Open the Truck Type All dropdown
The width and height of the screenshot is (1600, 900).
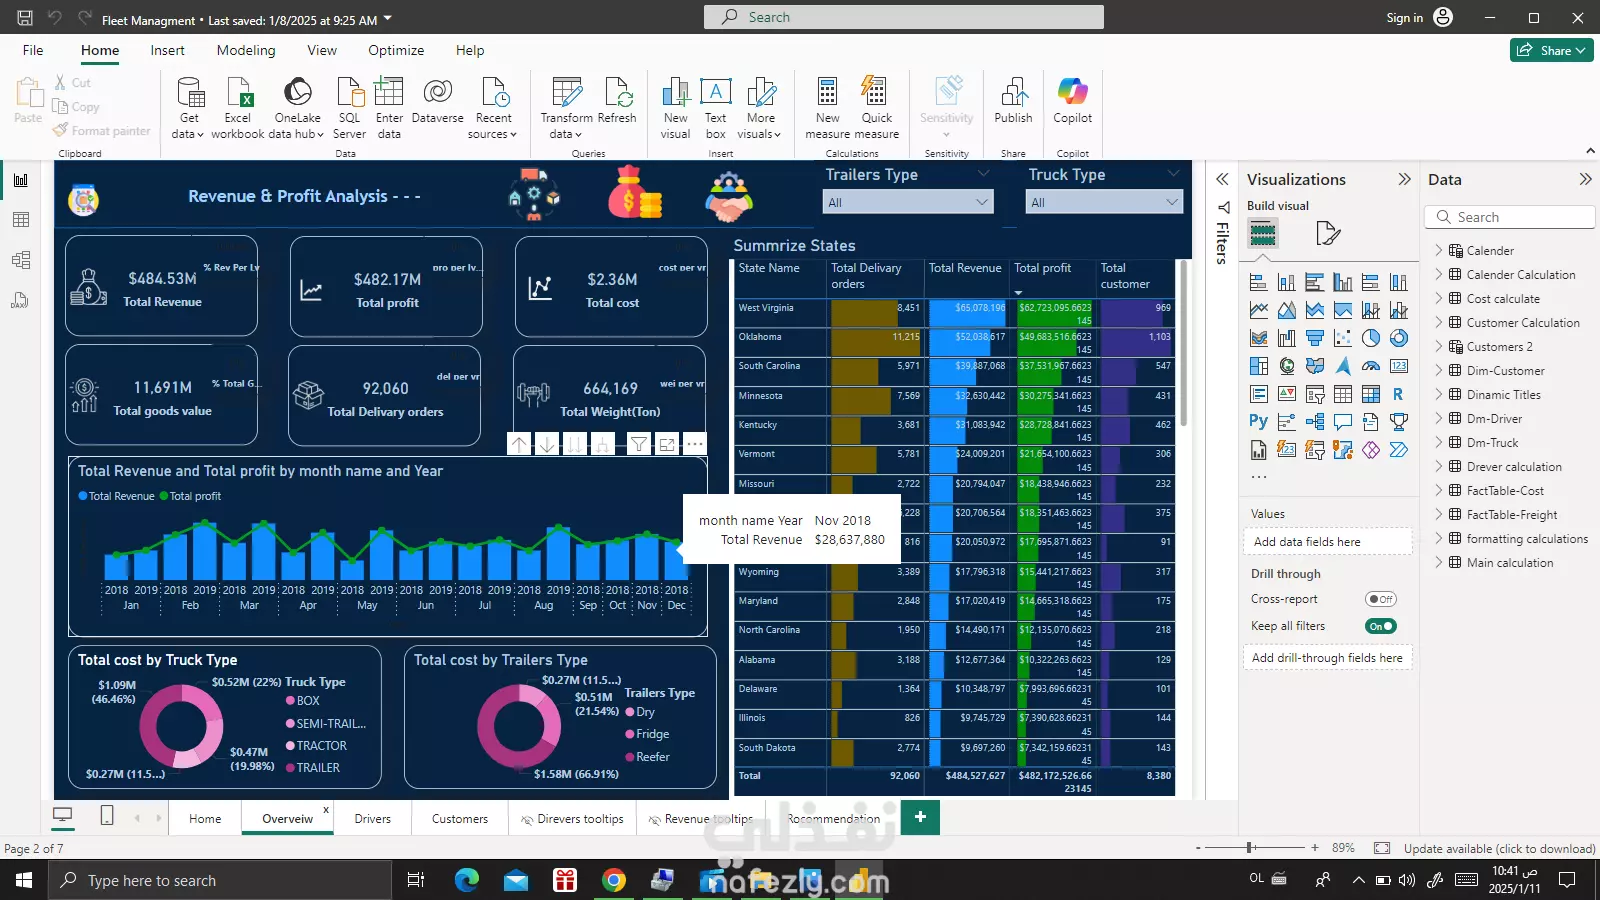(x=1104, y=202)
